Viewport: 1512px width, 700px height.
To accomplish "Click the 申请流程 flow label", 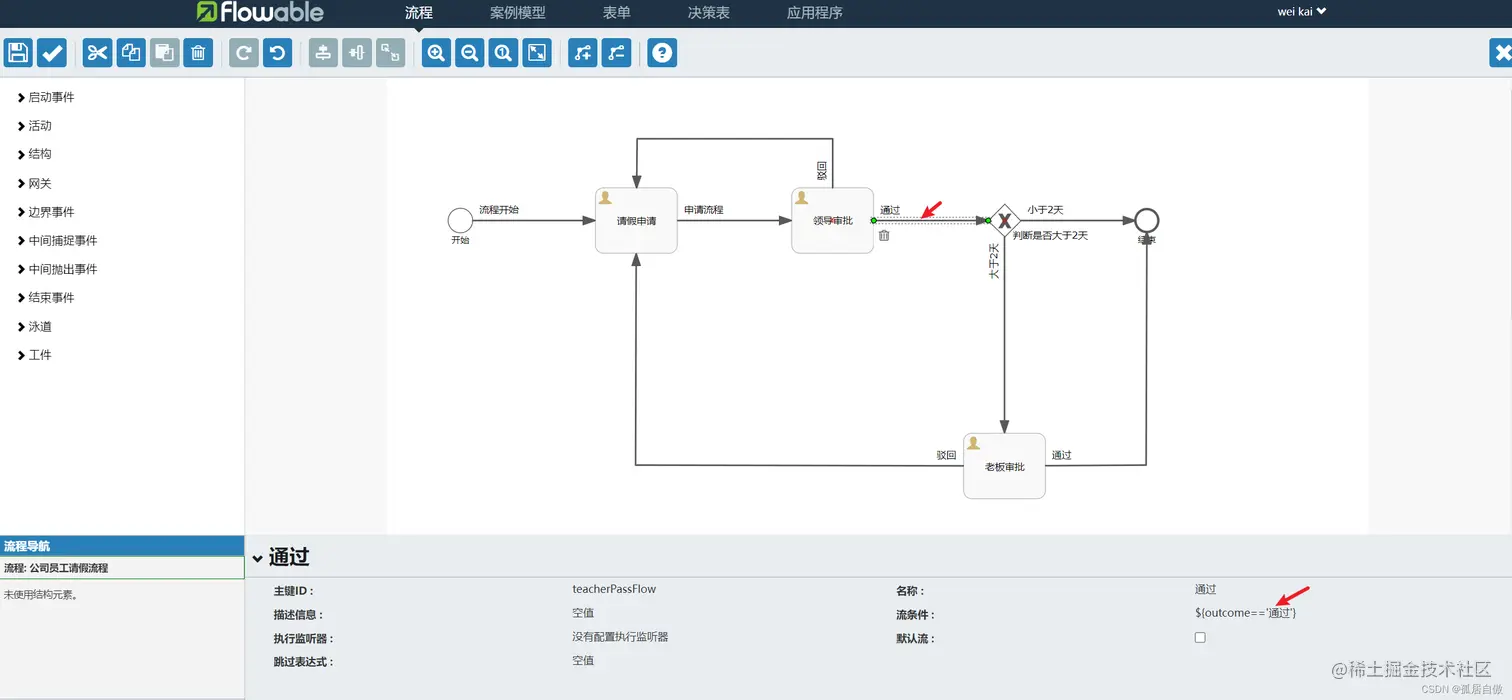I will click(x=703, y=210).
